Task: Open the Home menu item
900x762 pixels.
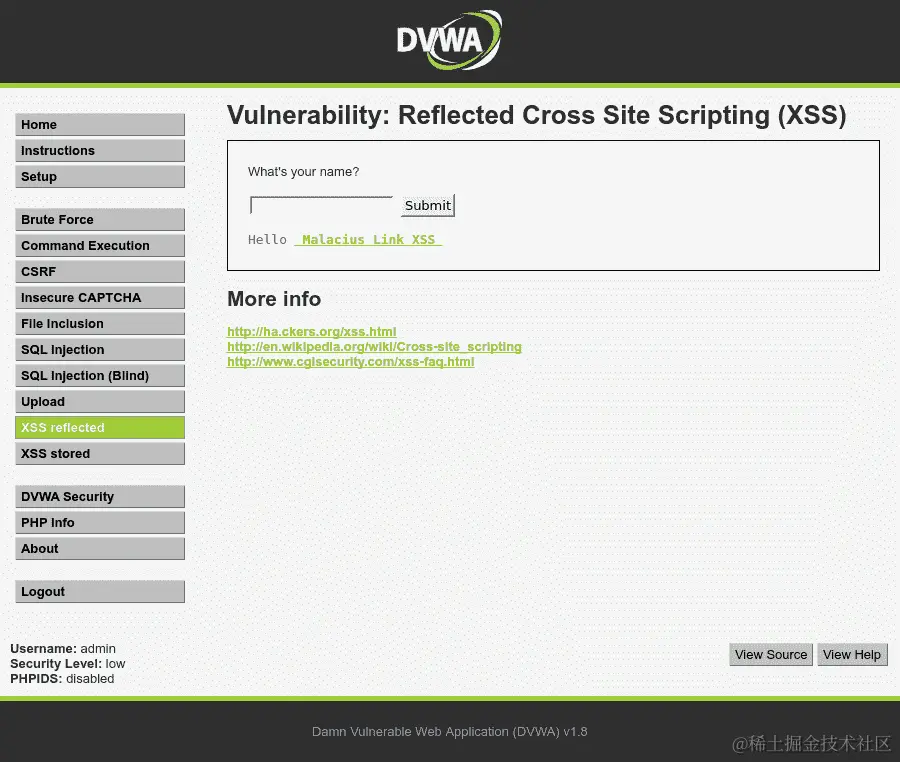Action: tap(100, 125)
